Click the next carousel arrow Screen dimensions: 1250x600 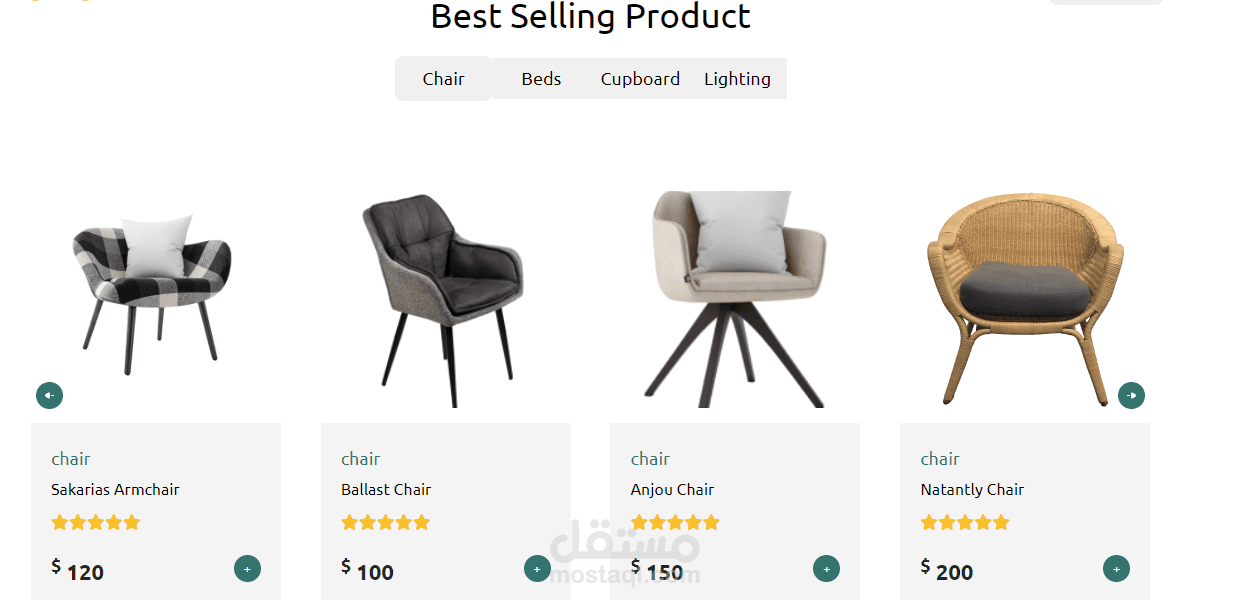(1131, 396)
